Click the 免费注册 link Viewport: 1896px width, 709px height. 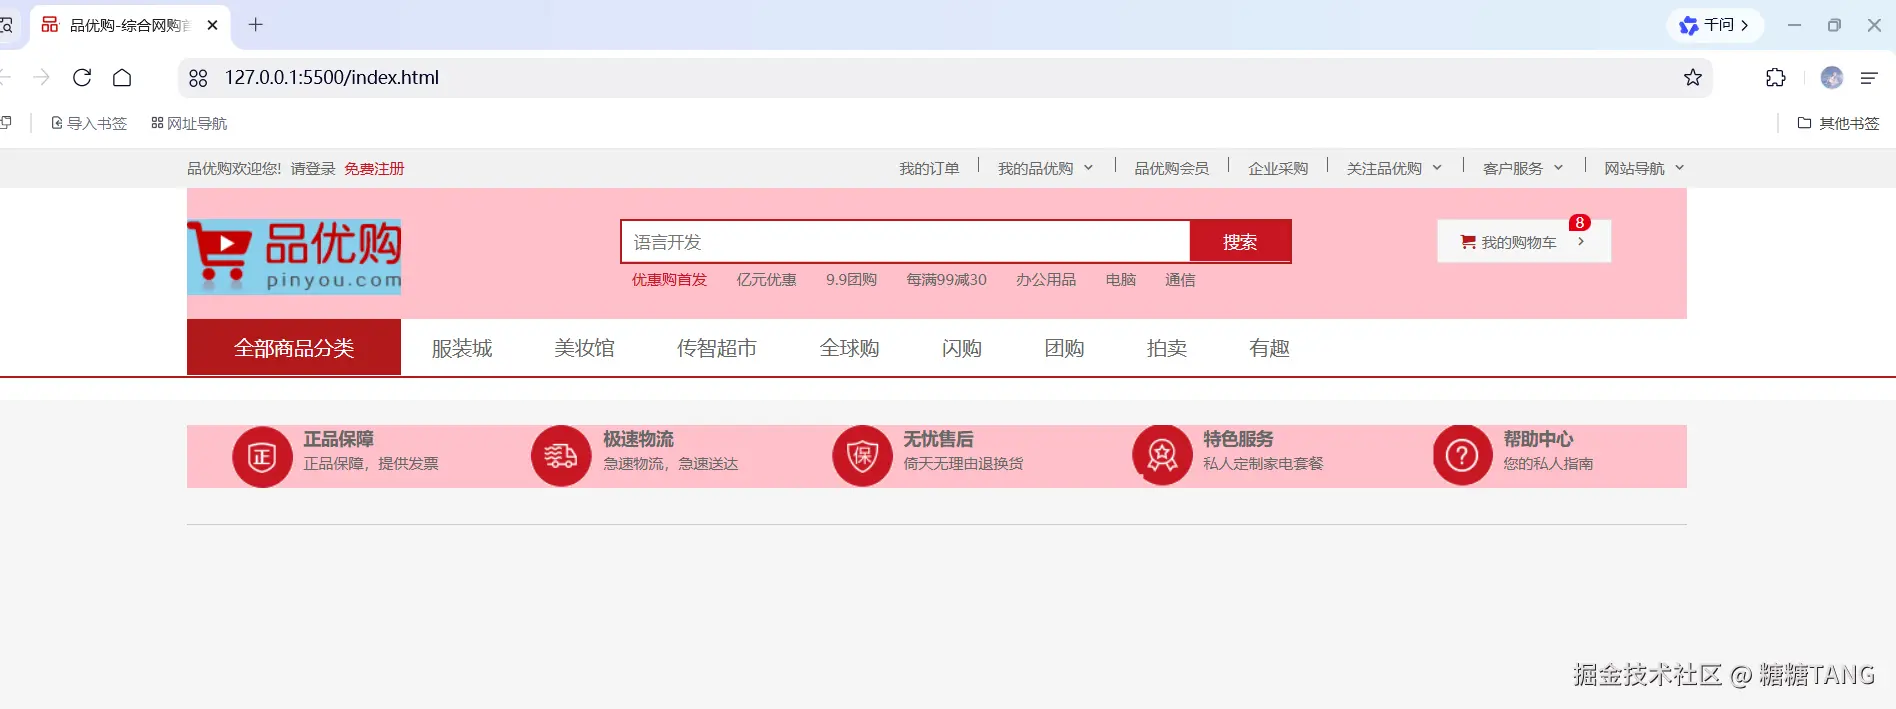[x=374, y=168]
